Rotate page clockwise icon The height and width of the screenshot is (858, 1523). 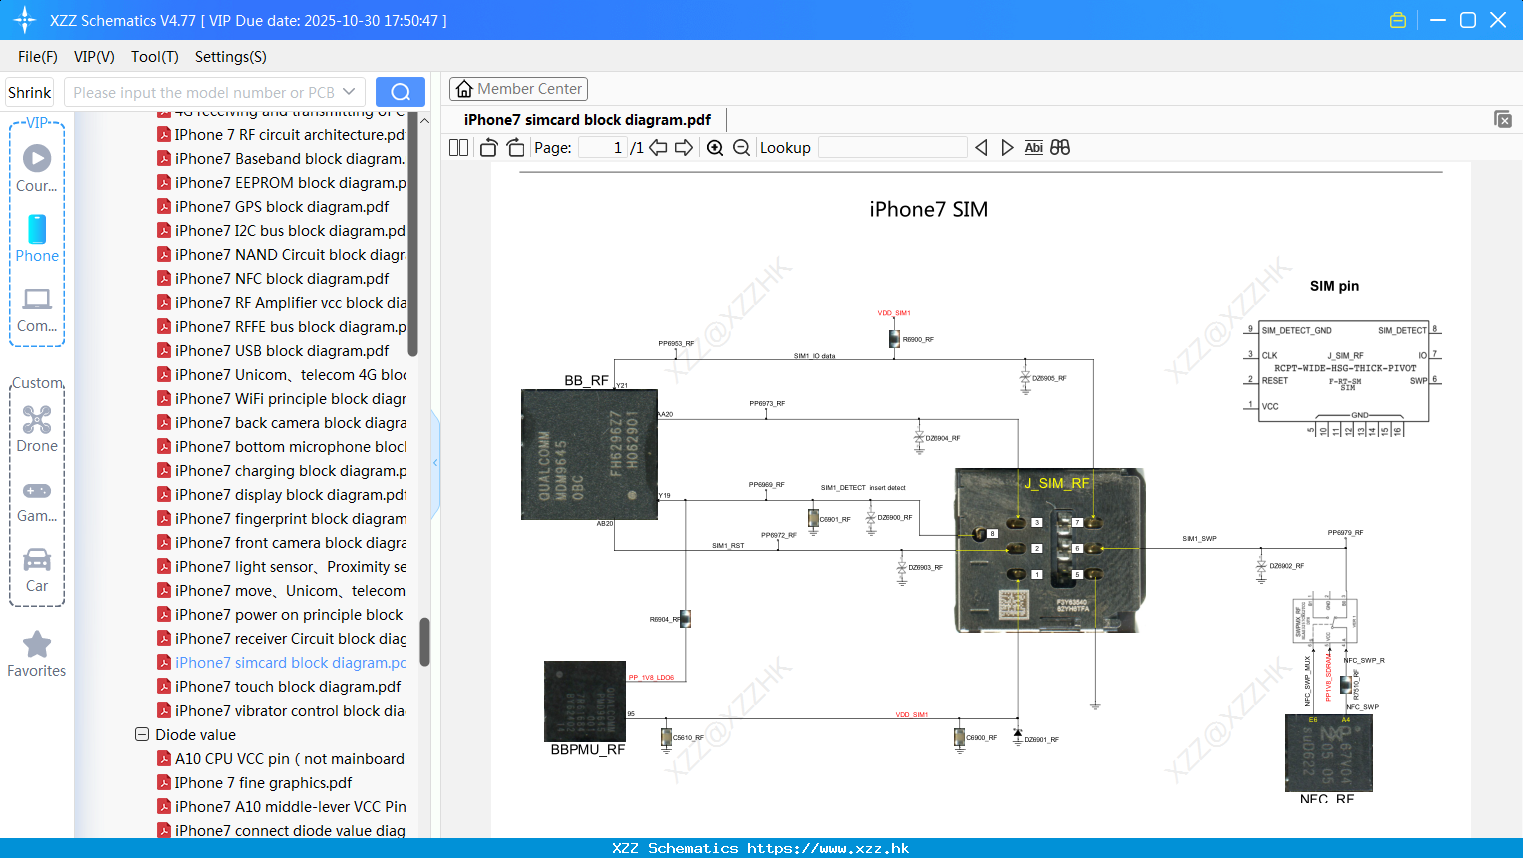coord(516,148)
